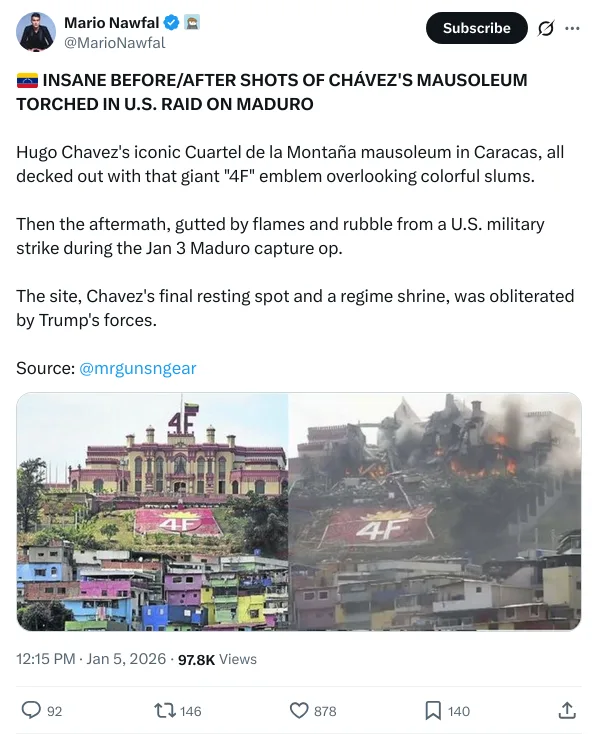Open Mario Nawfal's profile avatar
Screen dimensions: 598x734
coord(36,32)
